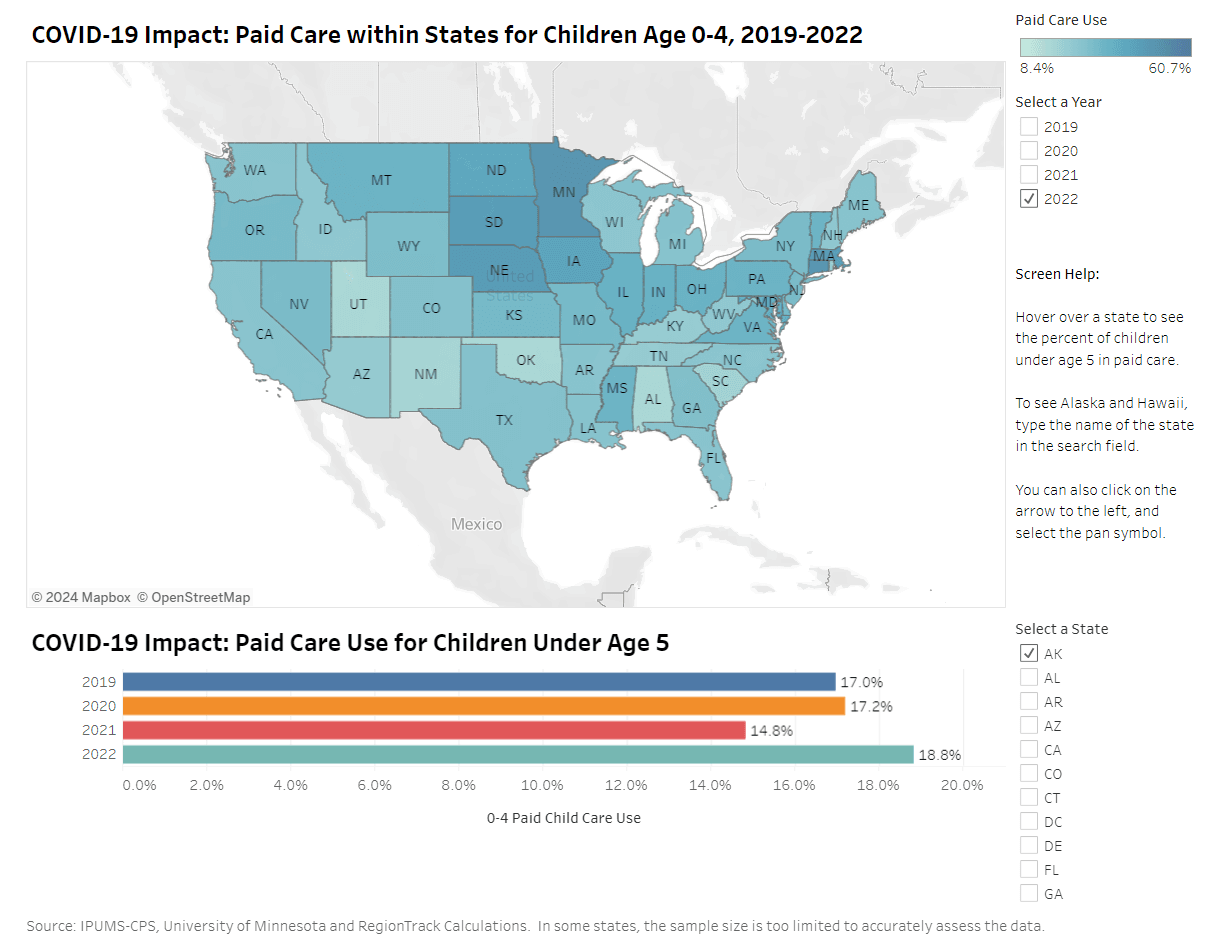The width and height of the screenshot is (1205, 950).
Task: Deselect the AK state checkbox
Action: pos(1029,653)
